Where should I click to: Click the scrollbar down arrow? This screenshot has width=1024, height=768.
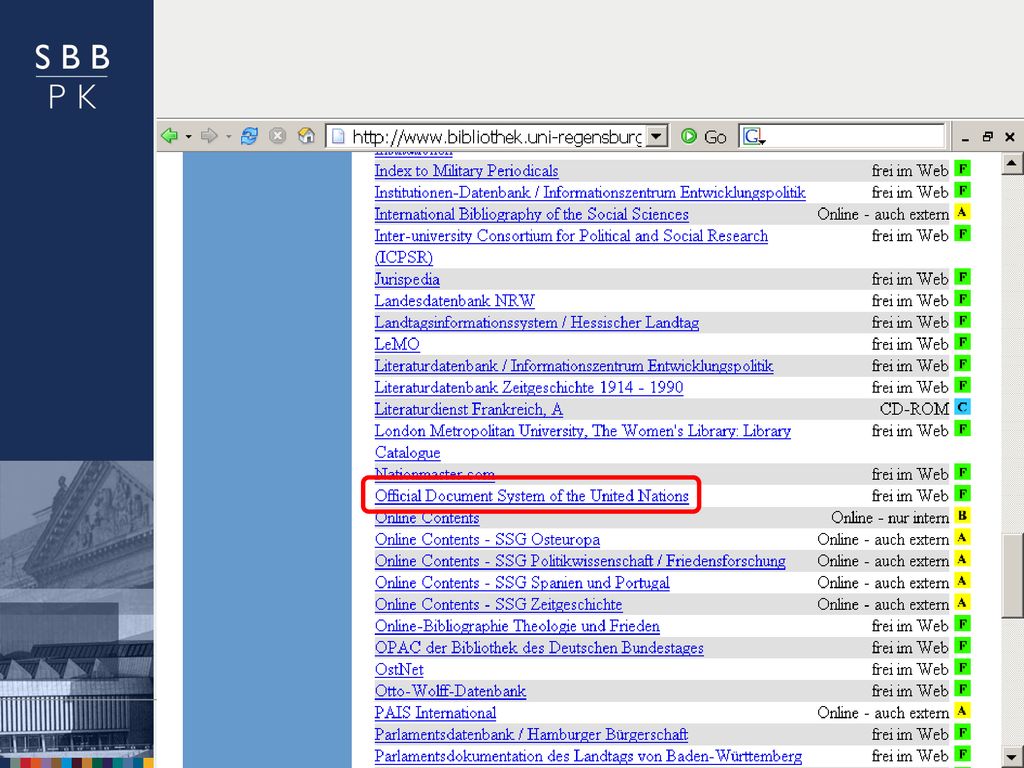1012,756
